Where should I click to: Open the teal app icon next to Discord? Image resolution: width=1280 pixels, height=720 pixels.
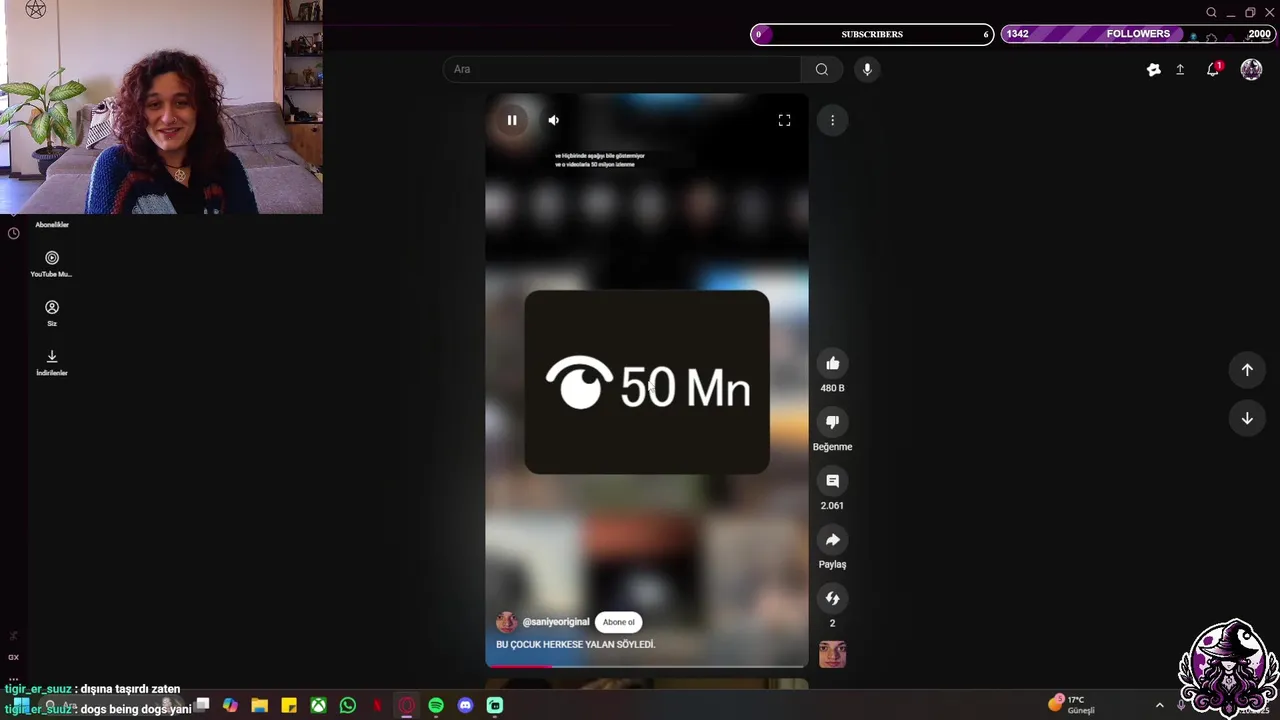coord(495,706)
